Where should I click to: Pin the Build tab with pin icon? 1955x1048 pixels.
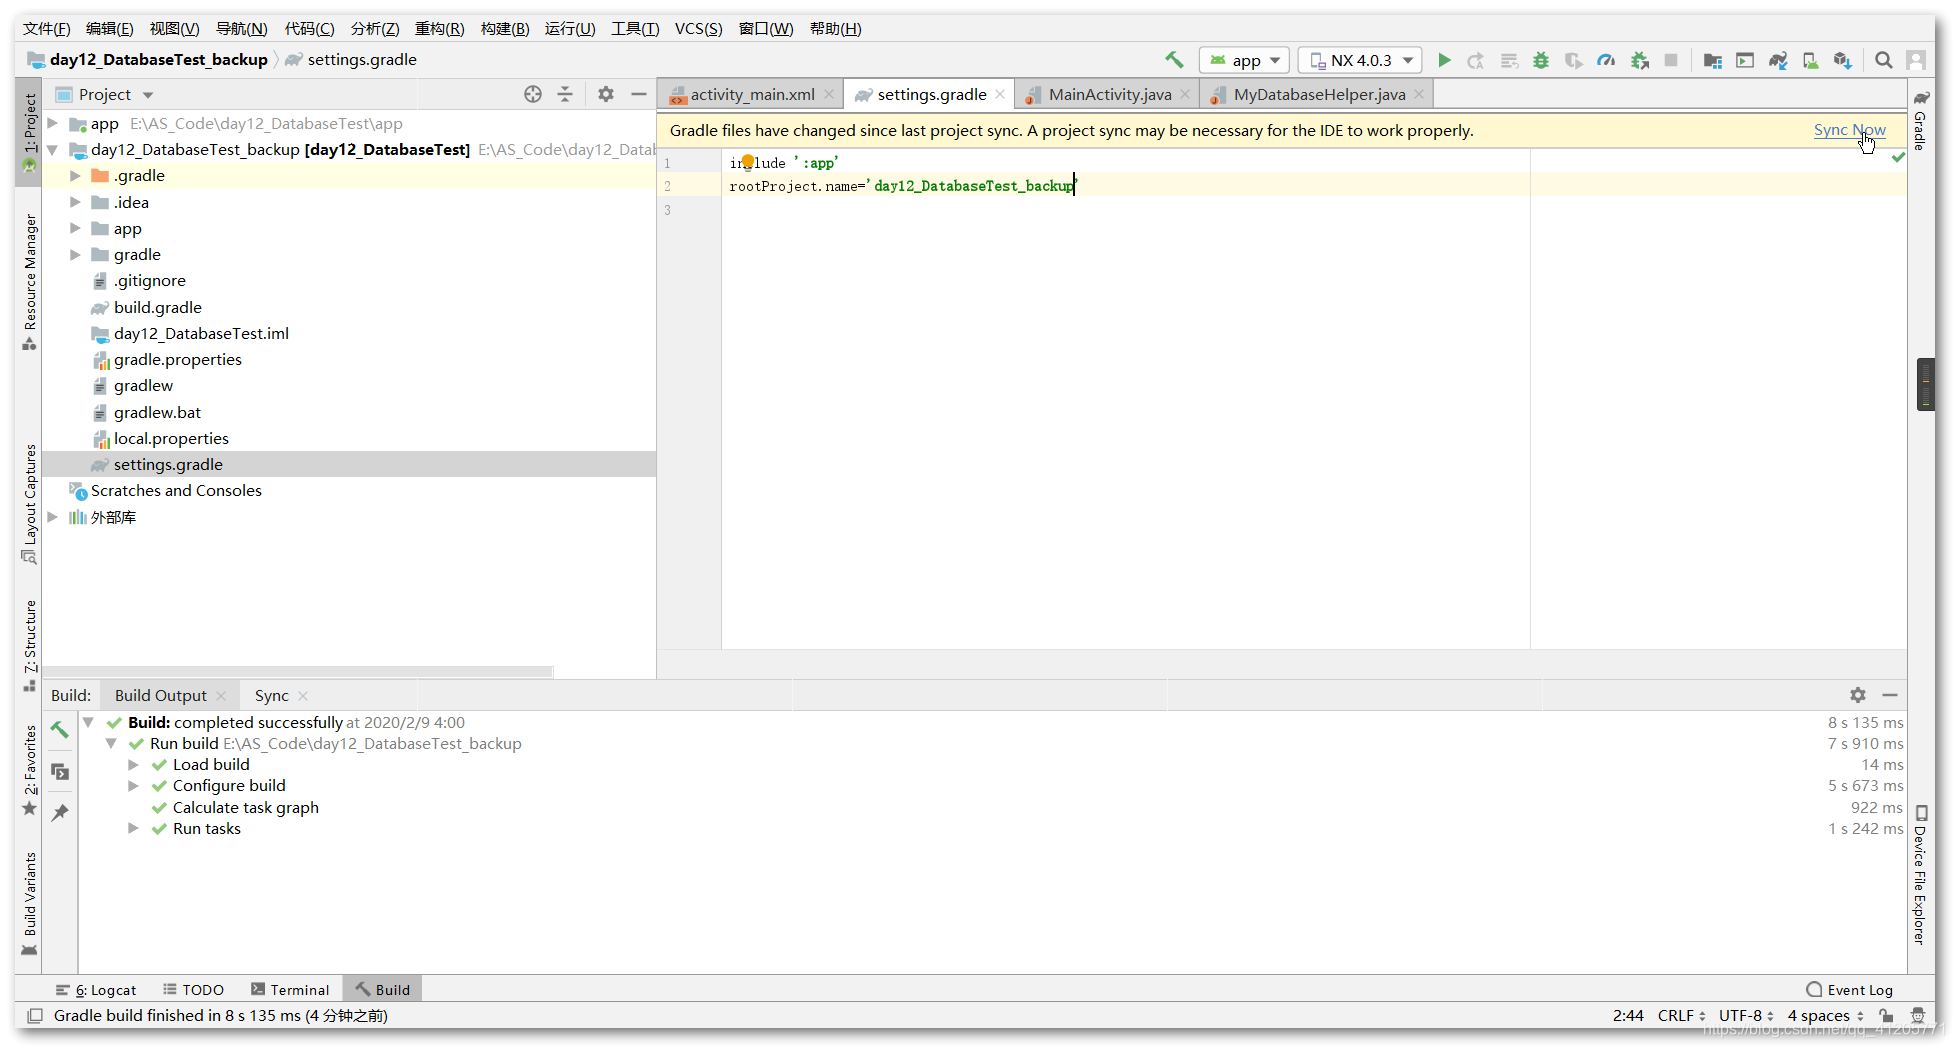click(x=60, y=812)
